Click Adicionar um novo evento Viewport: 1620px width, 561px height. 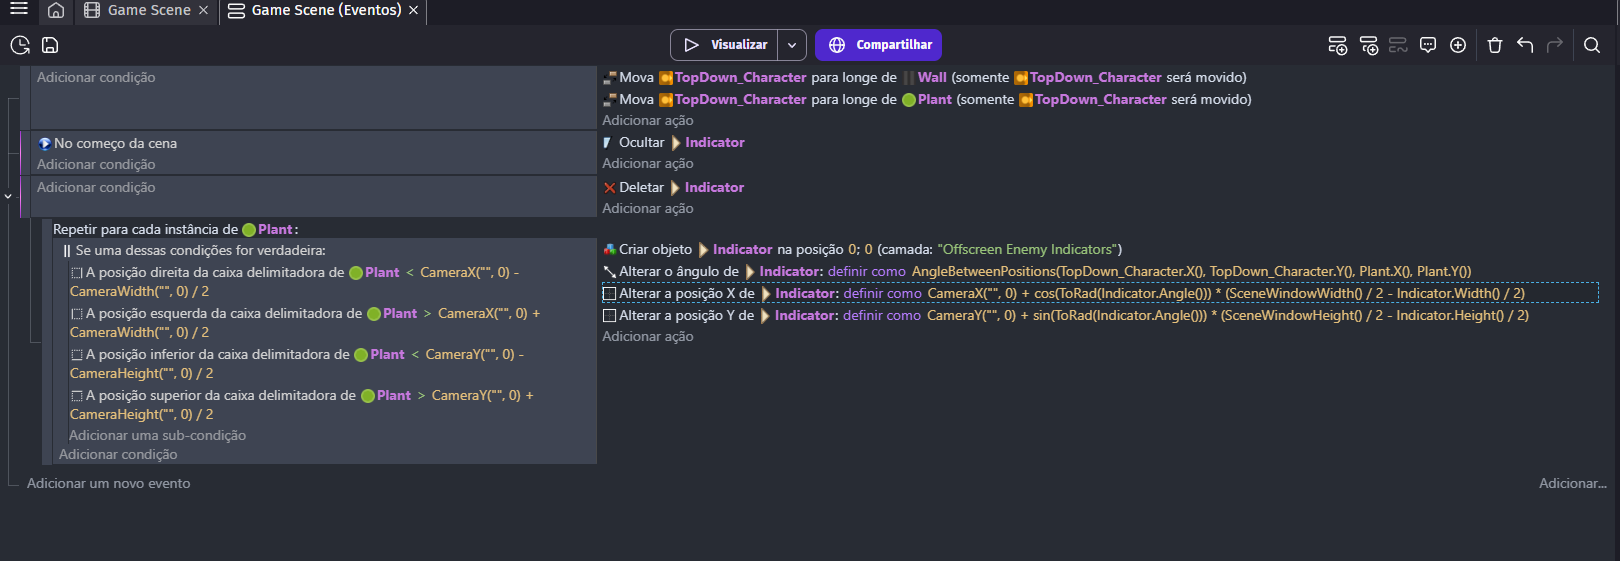pos(108,483)
